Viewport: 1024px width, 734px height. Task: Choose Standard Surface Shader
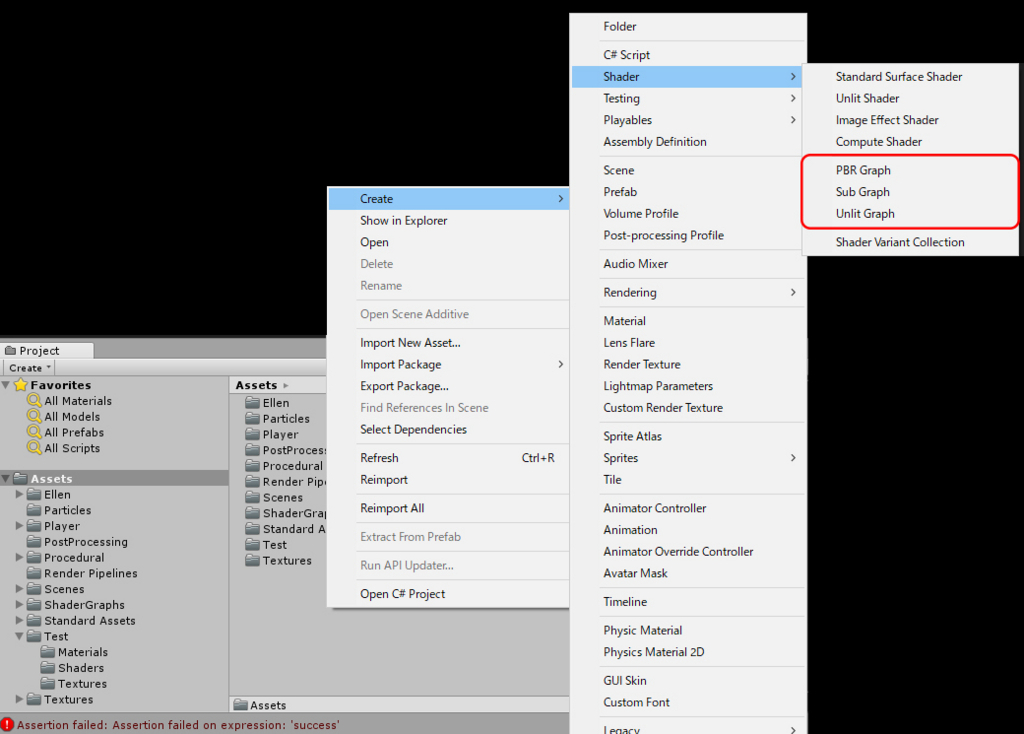click(910, 76)
